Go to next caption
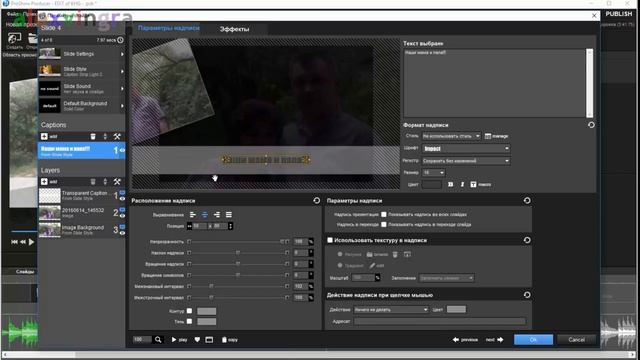 pos(494,340)
